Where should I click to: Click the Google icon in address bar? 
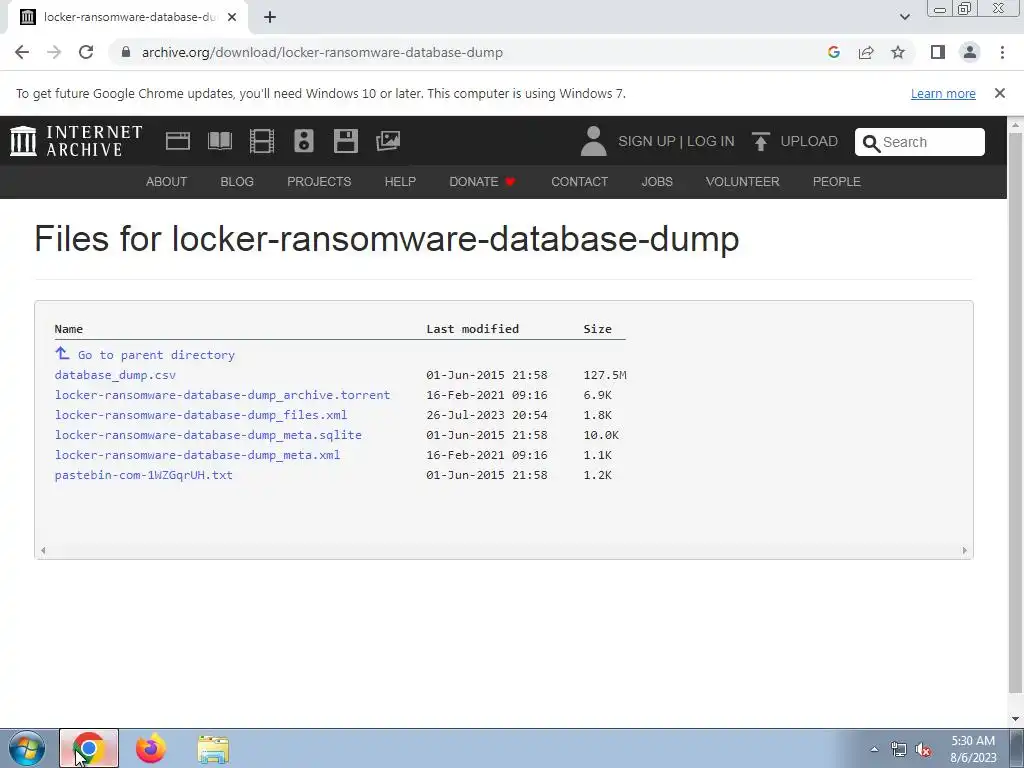point(834,52)
